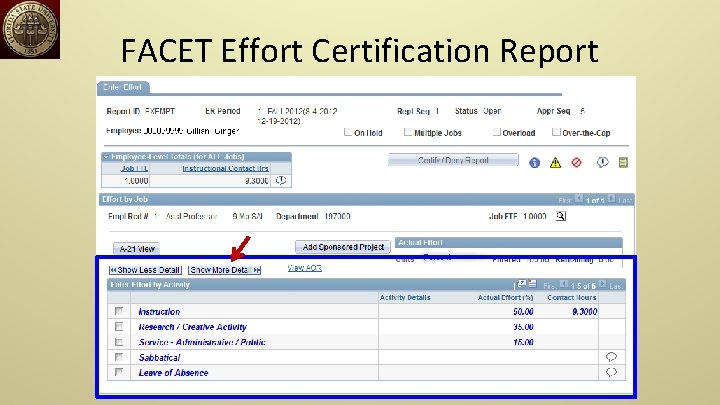Click the Service effort value 15.00
Screen dimensions: 720x405
(x=523, y=342)
